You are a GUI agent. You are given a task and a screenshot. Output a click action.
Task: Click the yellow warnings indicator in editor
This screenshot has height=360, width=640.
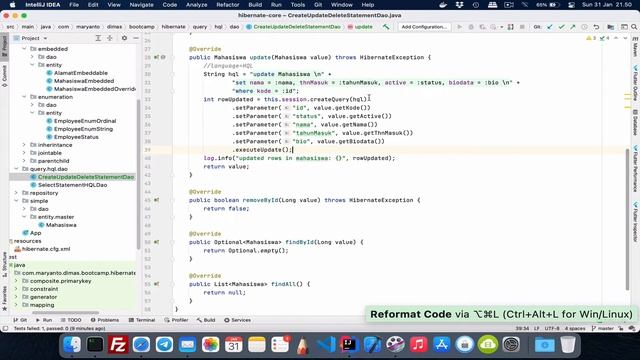coord(591,38)
